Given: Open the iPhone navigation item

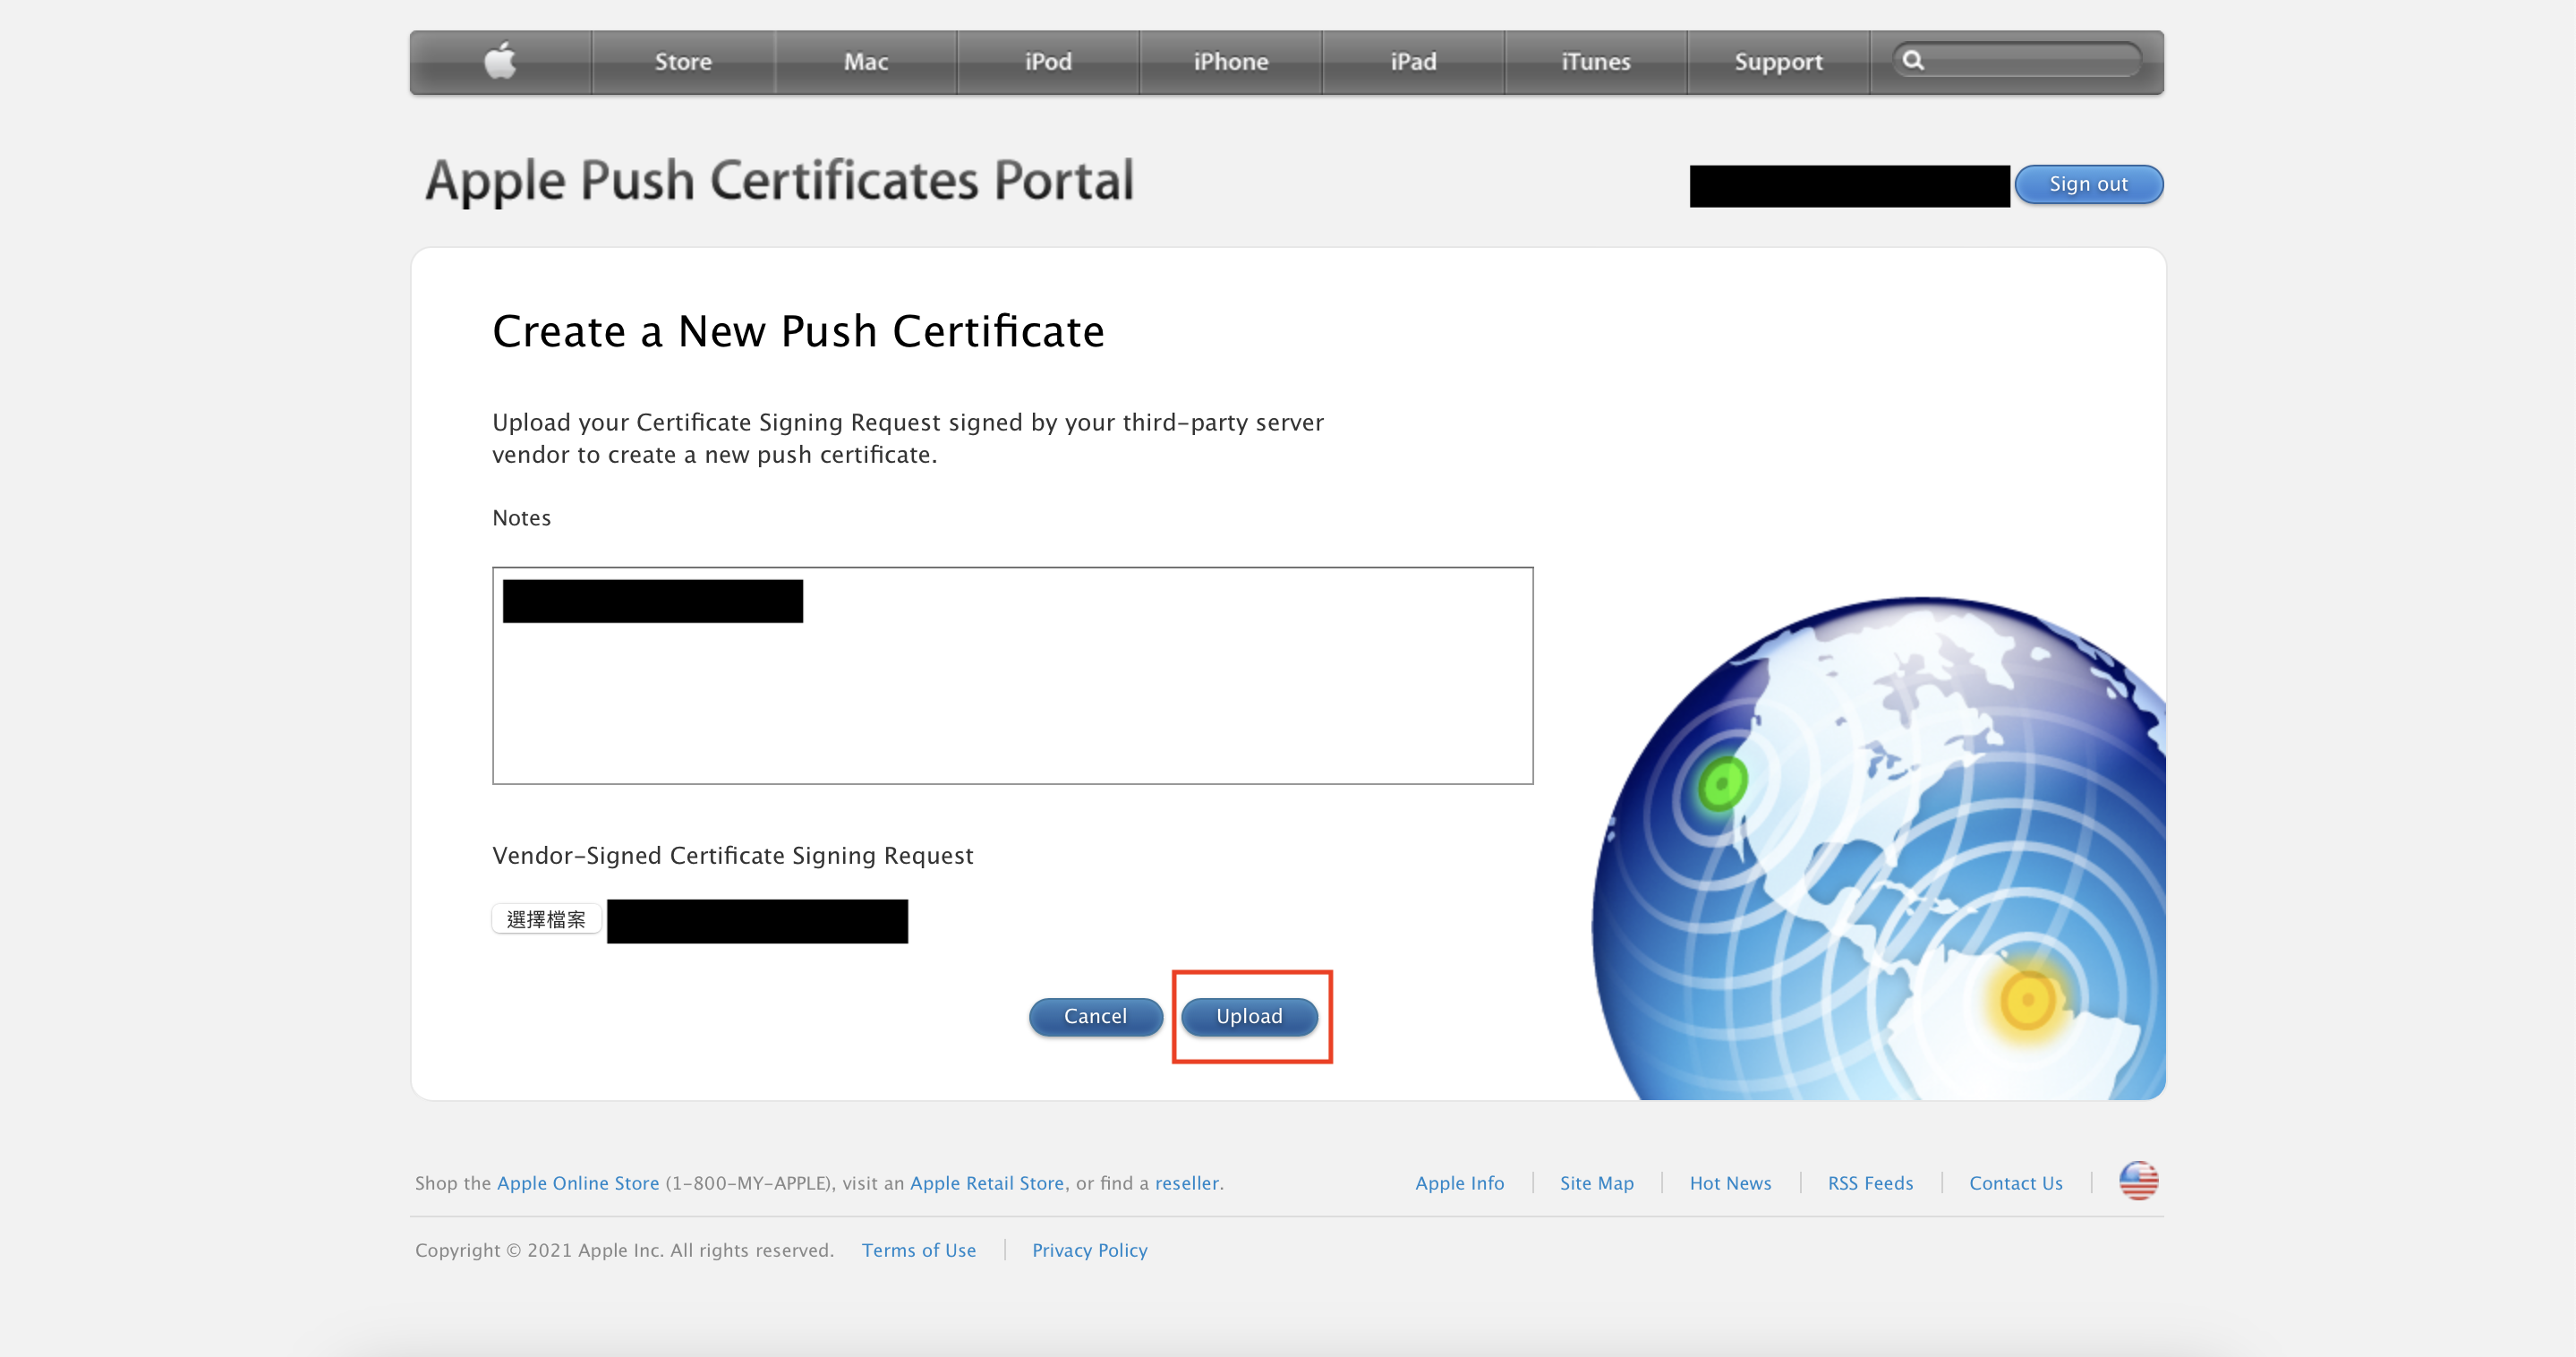Looking at the screenshot, I should point(1230,62).
